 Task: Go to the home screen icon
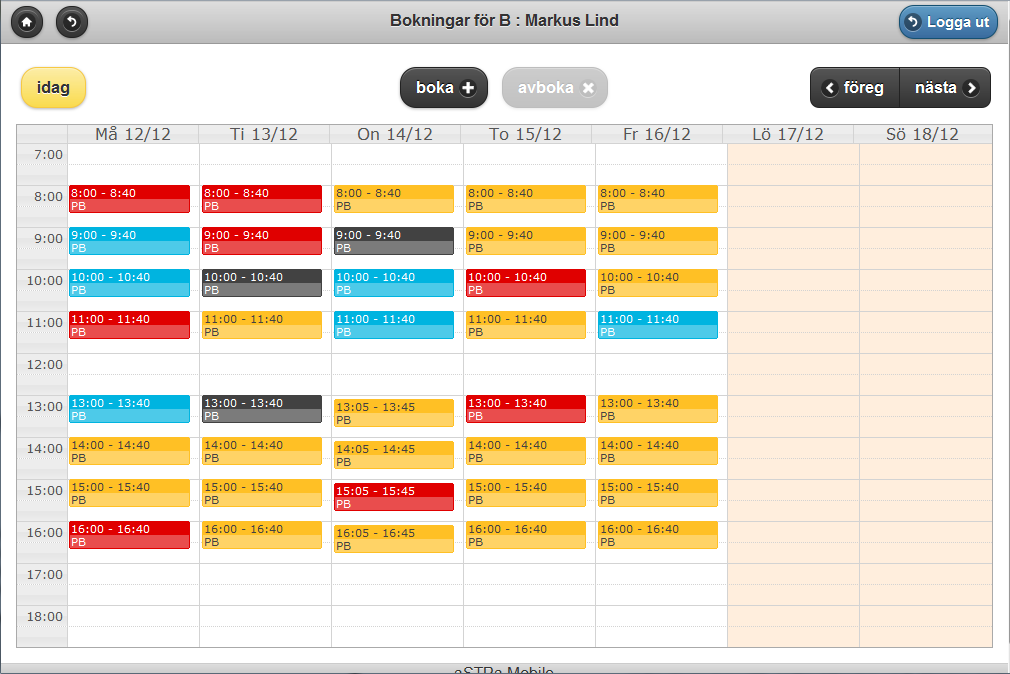click(x=27, y=23)
